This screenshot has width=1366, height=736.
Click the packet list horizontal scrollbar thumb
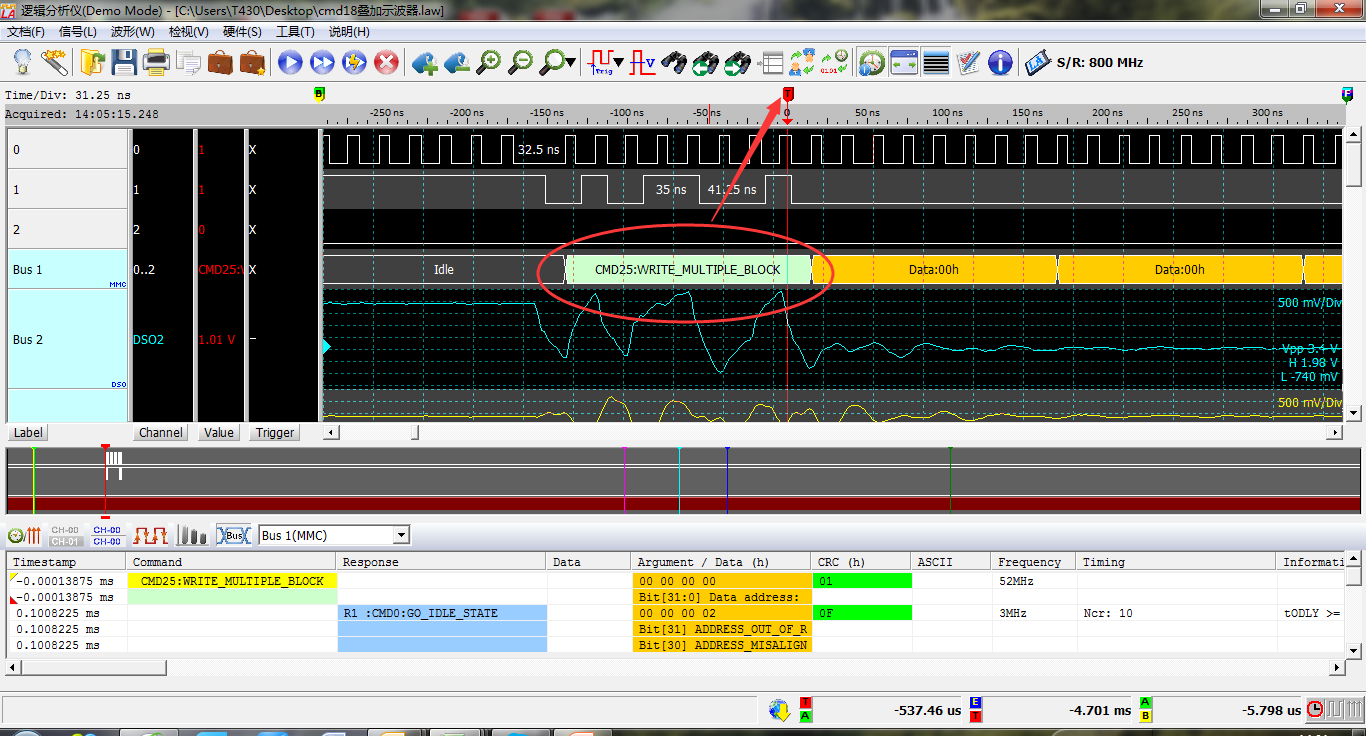click(x=94, y=667)
